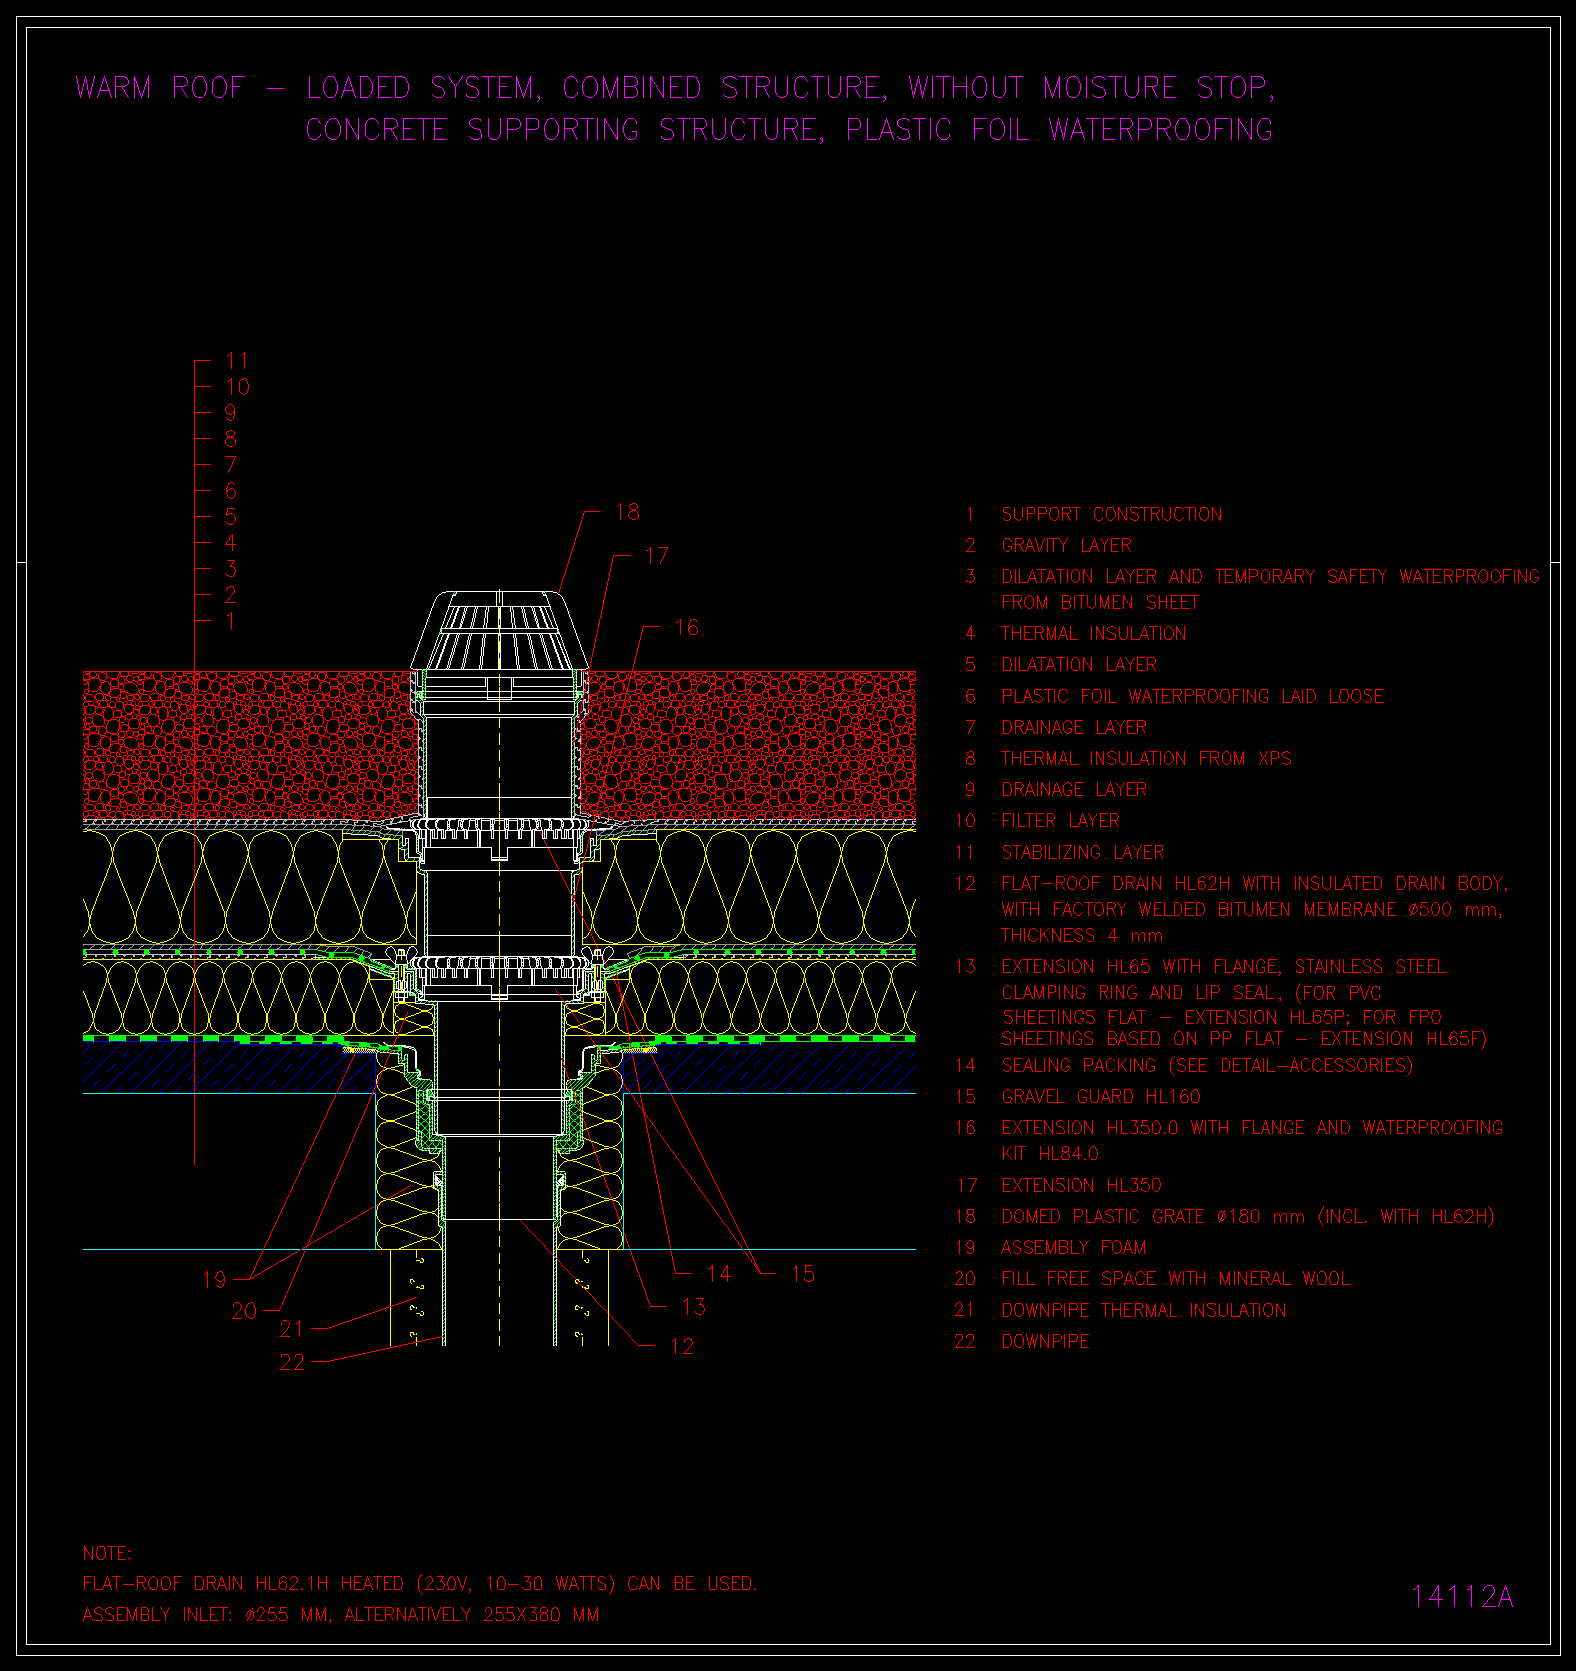Screen dimensions: 1576x1671
Task: Click callout number 17 near the drain
Action: (x=656, y=556)
